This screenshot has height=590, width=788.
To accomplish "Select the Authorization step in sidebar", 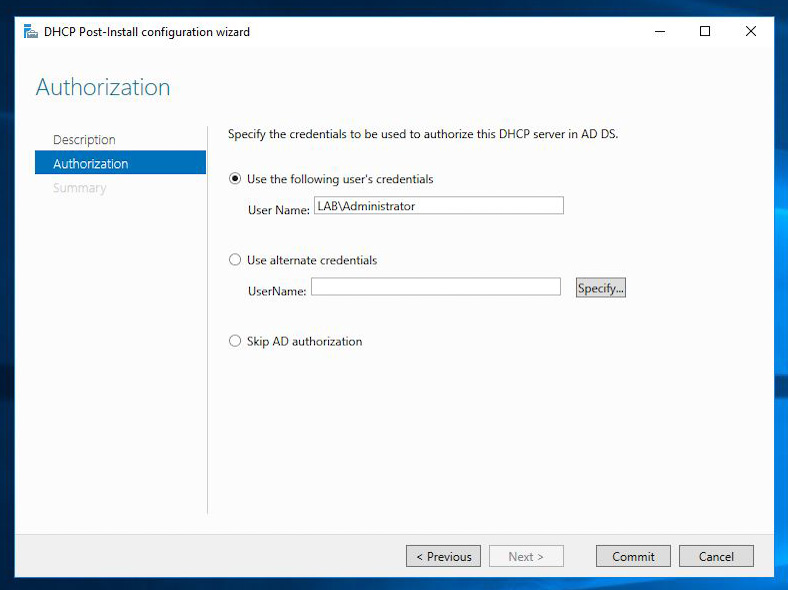I will tap(120, 162).
